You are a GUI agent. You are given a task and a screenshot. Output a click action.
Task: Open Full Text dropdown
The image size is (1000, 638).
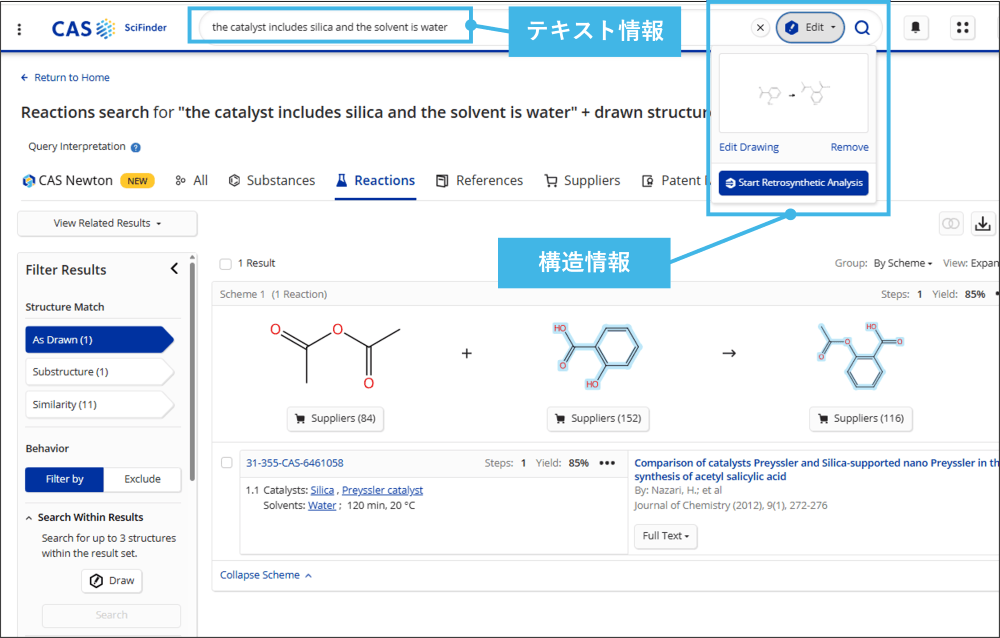tap(666, 536)
